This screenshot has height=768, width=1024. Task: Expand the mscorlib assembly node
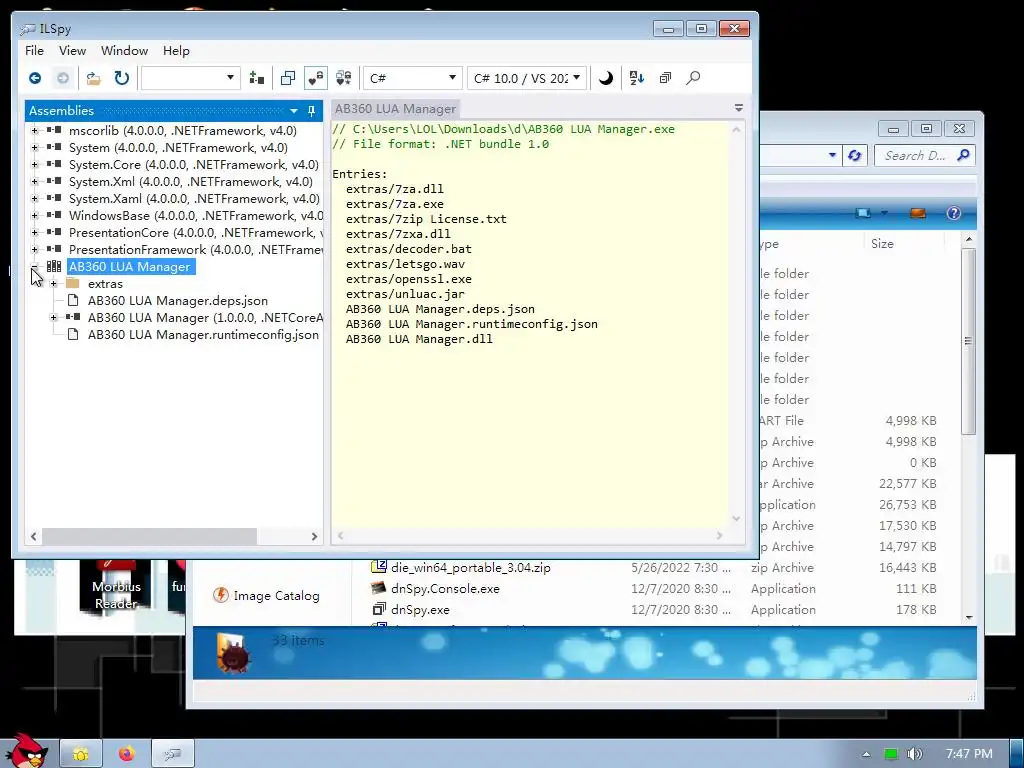[35, 131]
